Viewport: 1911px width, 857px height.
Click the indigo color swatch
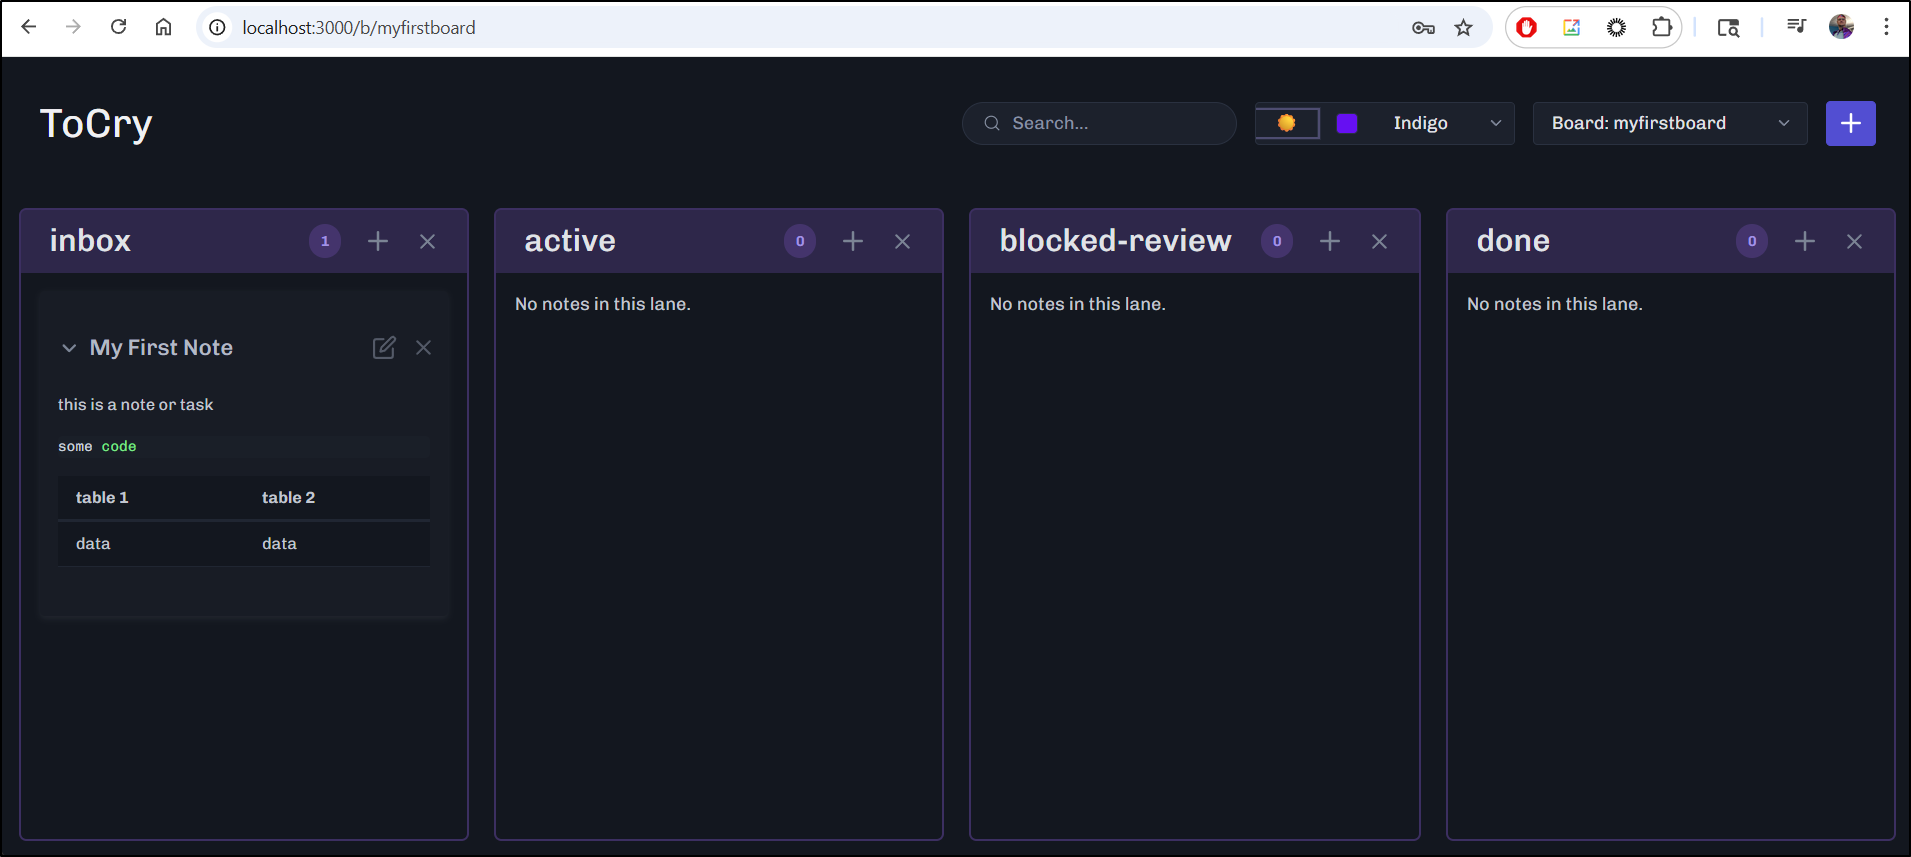pyautogui.click(x=1347, y=123)
